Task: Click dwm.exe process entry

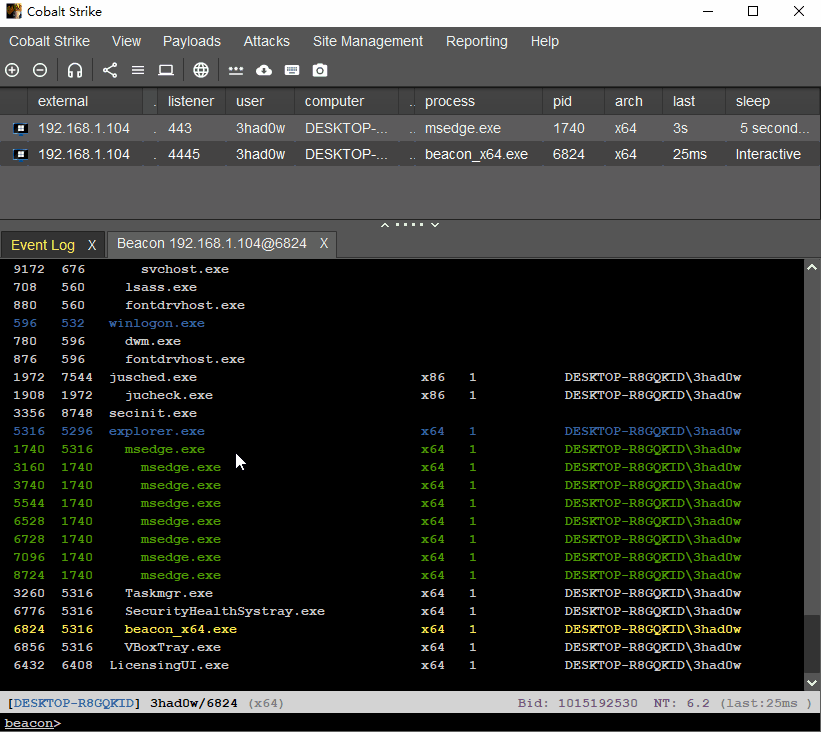Action: [152, 341]
